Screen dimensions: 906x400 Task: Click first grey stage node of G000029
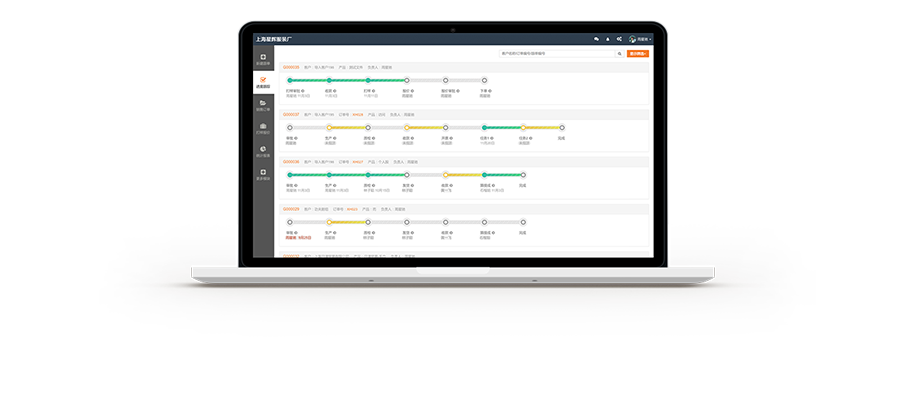290,222
